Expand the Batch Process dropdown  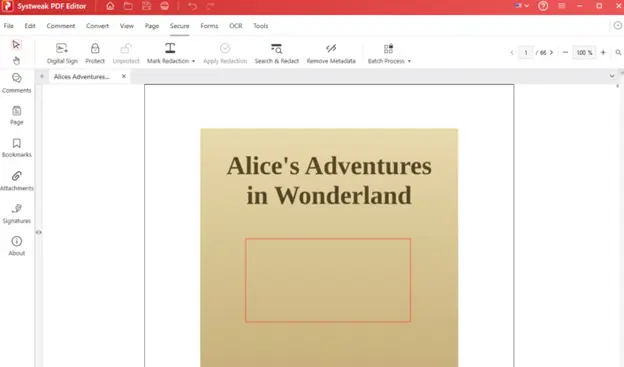pos(409,61)
